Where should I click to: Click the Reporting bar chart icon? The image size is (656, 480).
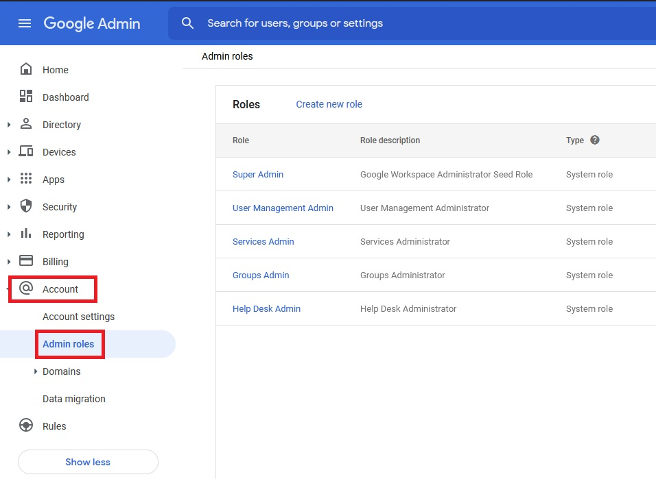click(x=26, y=234)
